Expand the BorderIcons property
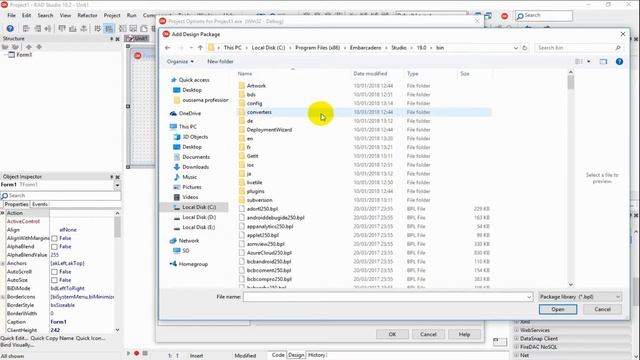This screenshot has height=360, width=640. 3,297
